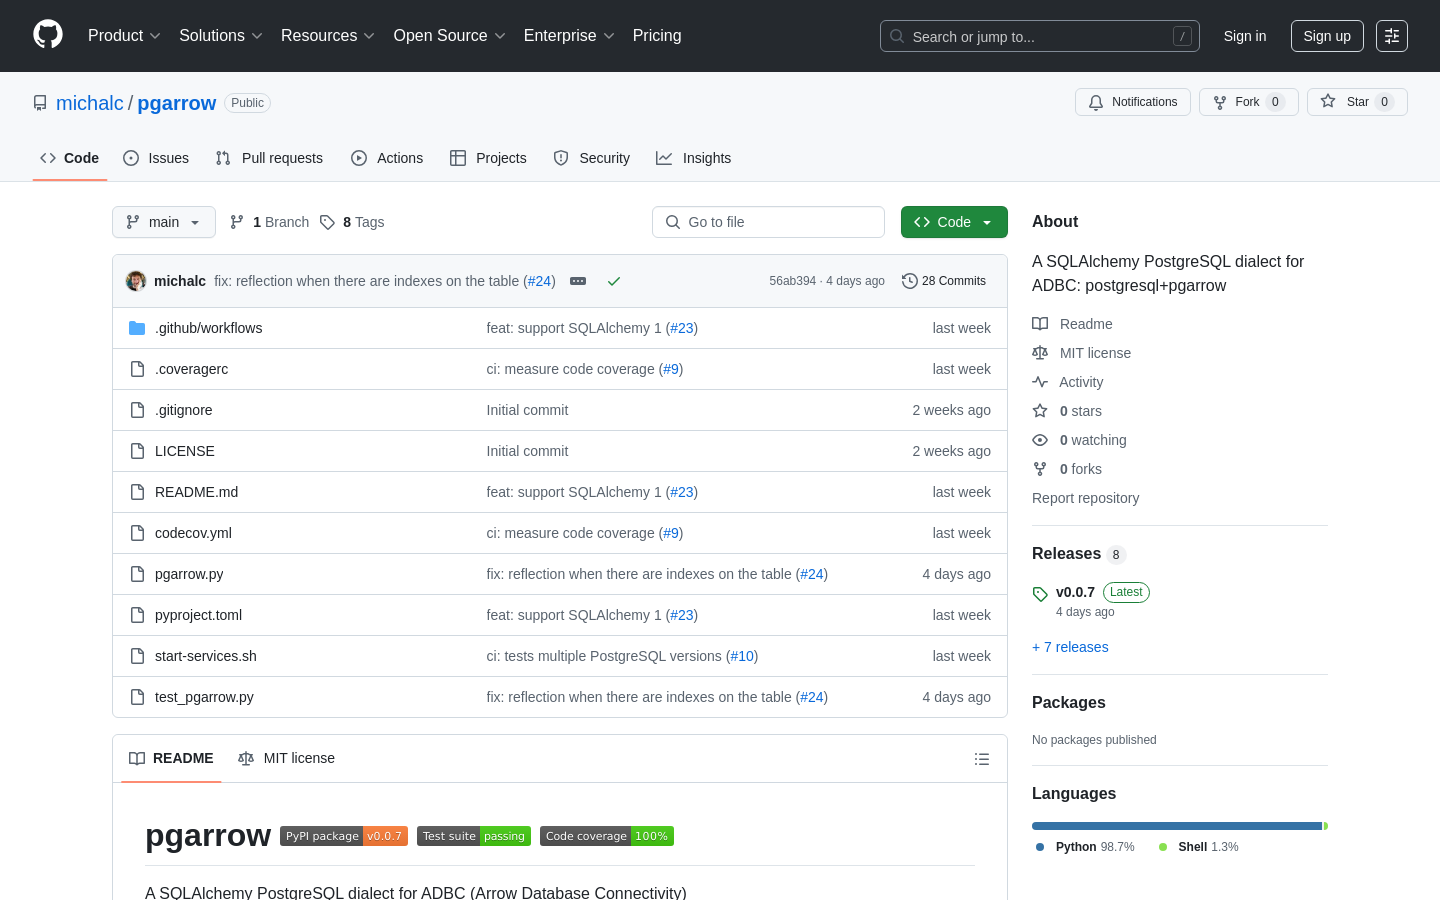The image size is (1440, 900).
Task: Open the main branch selector dropdown
Action: click(x=164, y=222)
